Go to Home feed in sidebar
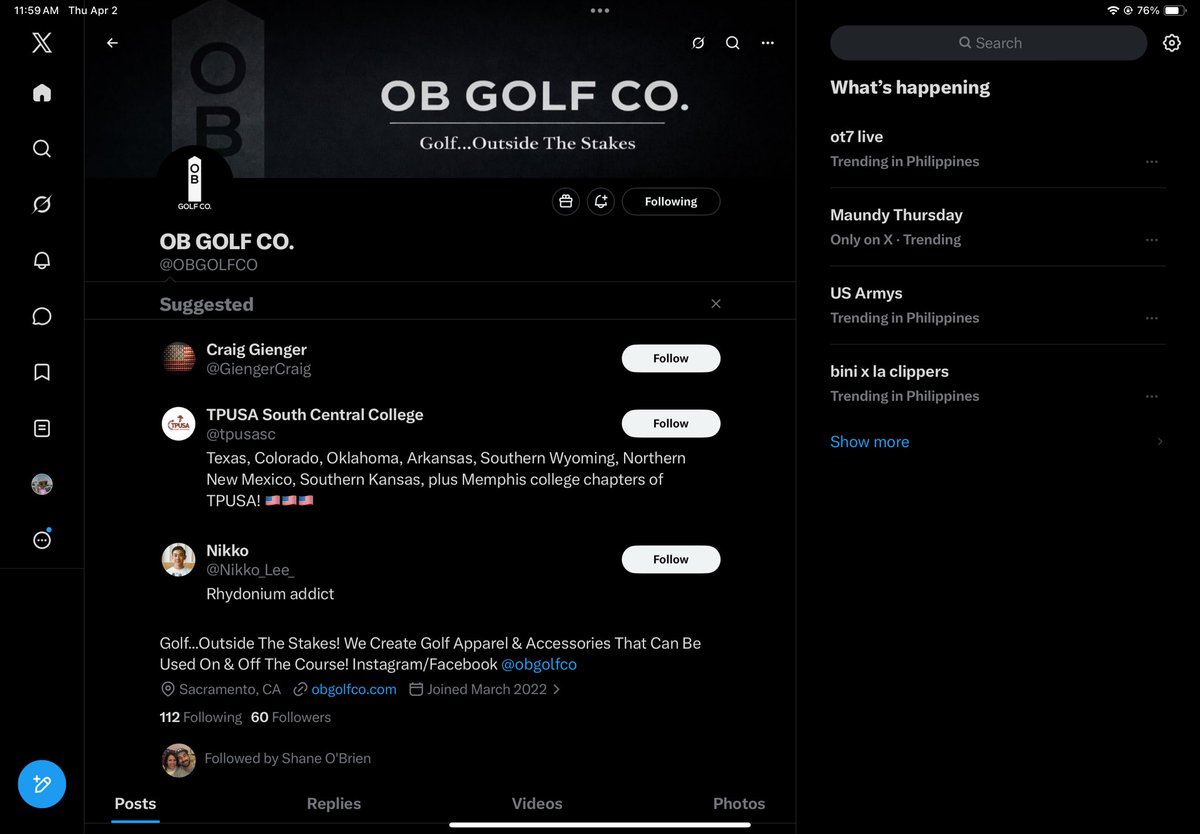The image size is (1200, 834). (42, 93)
